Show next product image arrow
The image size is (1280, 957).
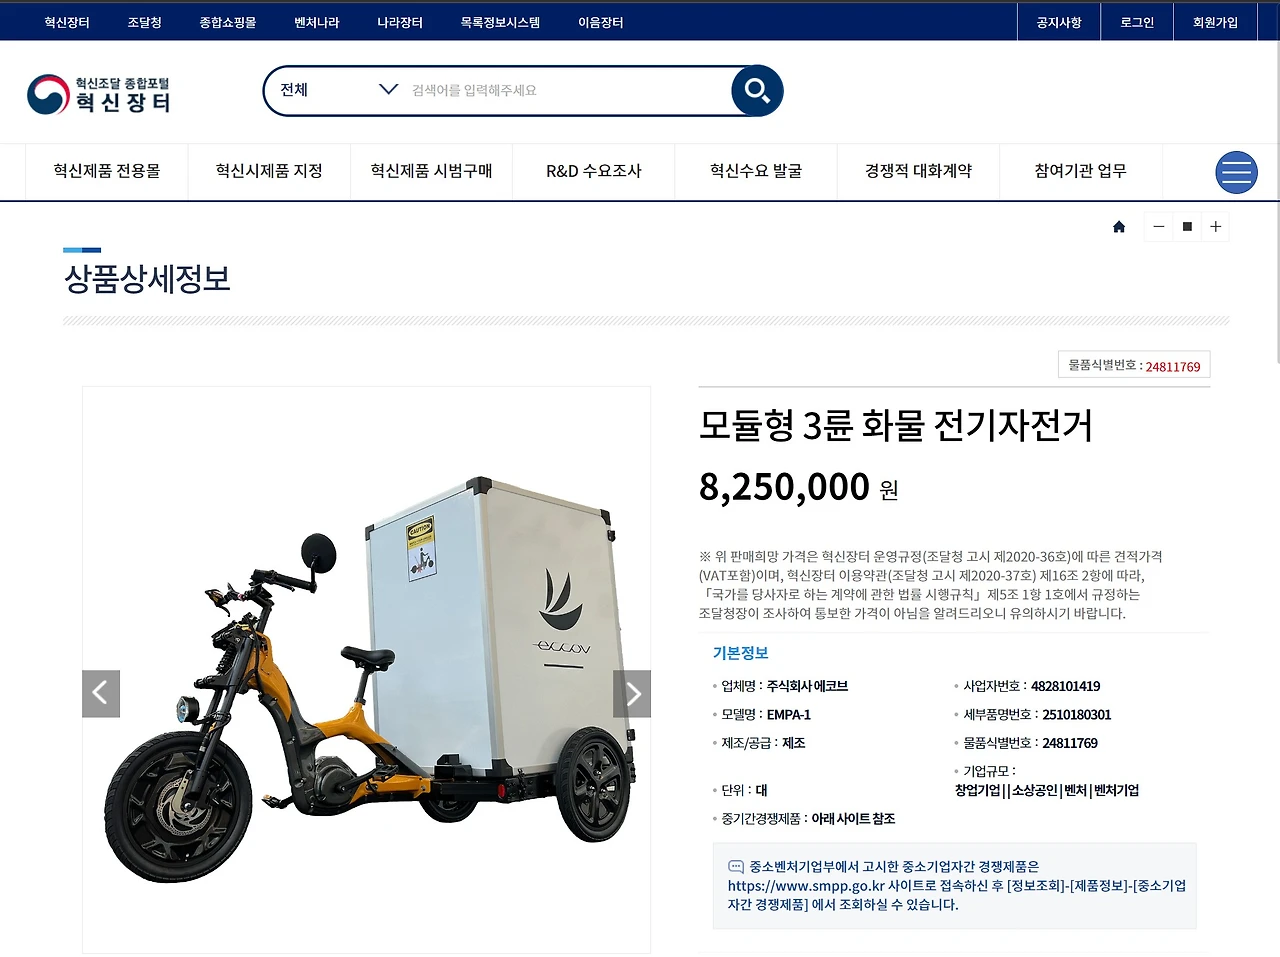point(632,693)
